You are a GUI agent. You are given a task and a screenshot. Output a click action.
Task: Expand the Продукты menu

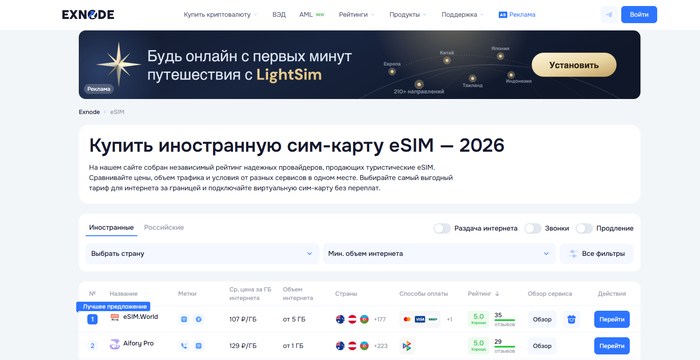(x=408, y=15)
